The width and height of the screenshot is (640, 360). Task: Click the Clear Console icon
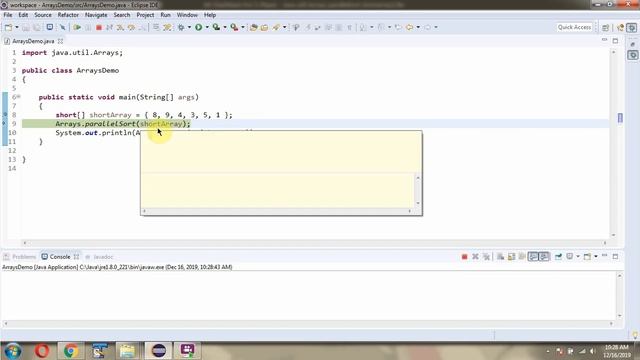pos(500,257)
